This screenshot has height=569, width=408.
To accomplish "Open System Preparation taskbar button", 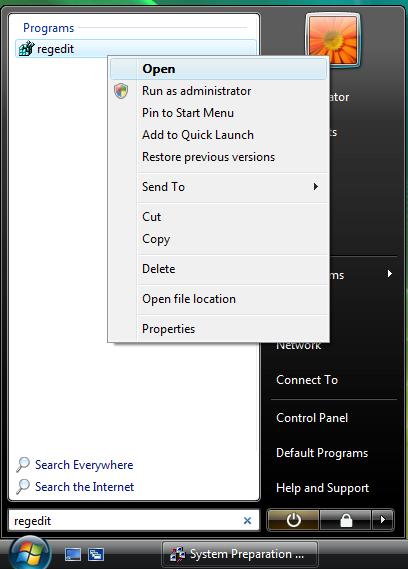I will [240, 554].
